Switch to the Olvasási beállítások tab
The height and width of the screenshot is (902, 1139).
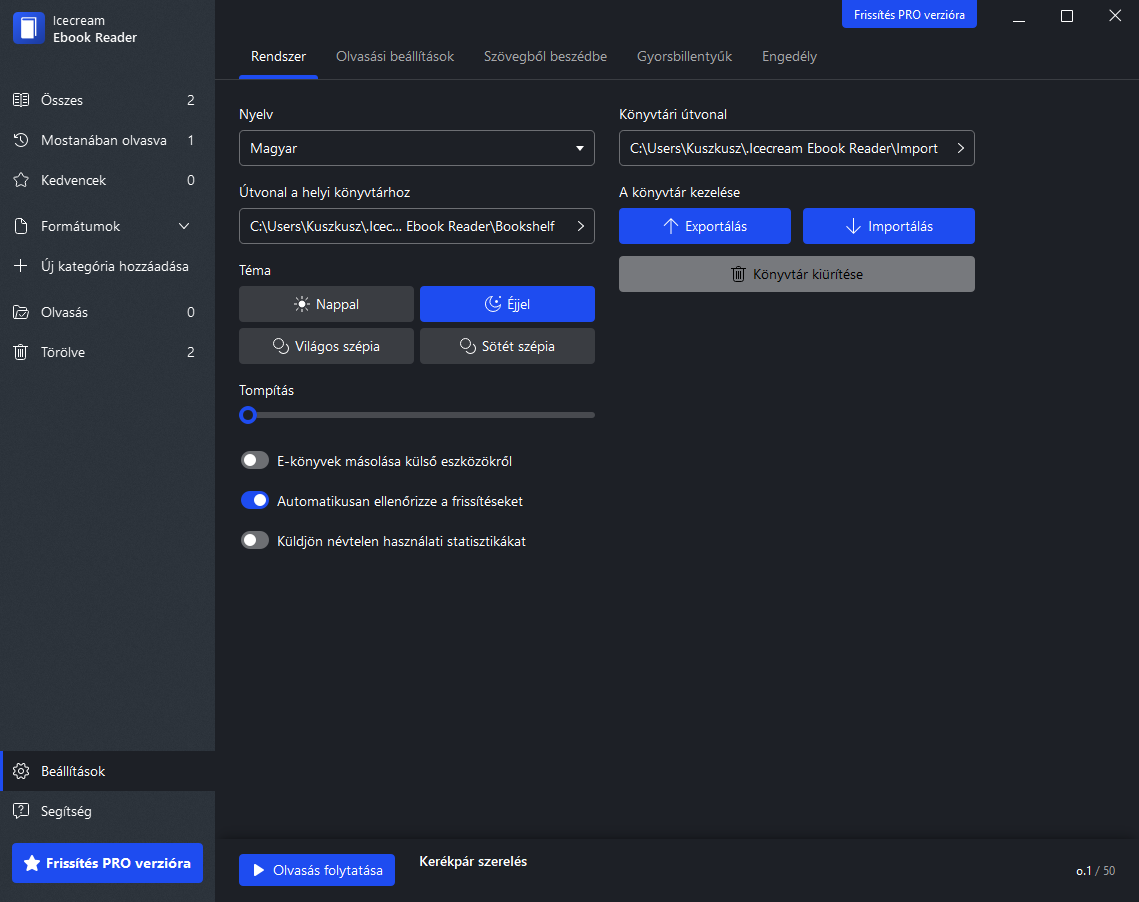[x=395, y=57]
